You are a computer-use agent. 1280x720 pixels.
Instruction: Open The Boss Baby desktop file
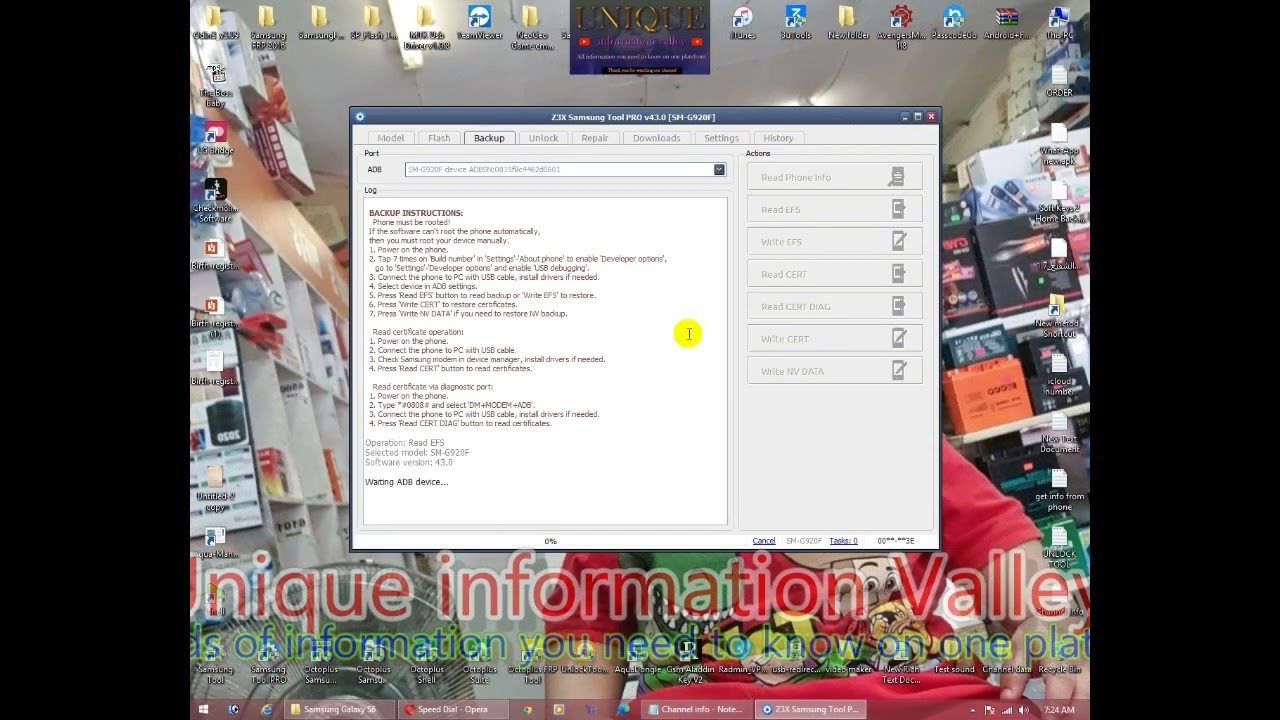[x=215, y=86]
